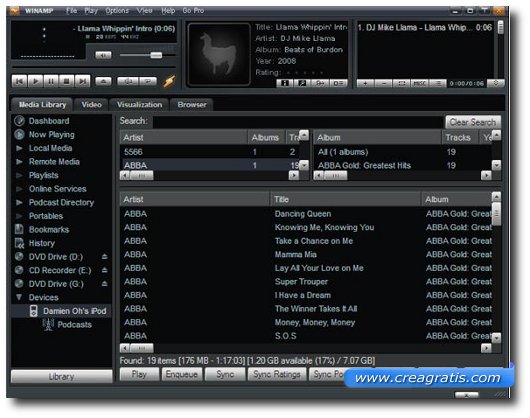
Task: Click the Clear Search button
Action: click(473, 122)
